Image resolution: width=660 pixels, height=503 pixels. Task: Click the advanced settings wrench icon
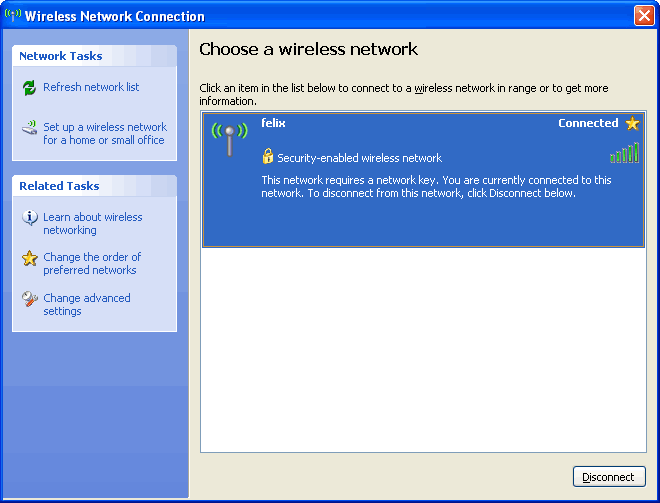(29, 299)
